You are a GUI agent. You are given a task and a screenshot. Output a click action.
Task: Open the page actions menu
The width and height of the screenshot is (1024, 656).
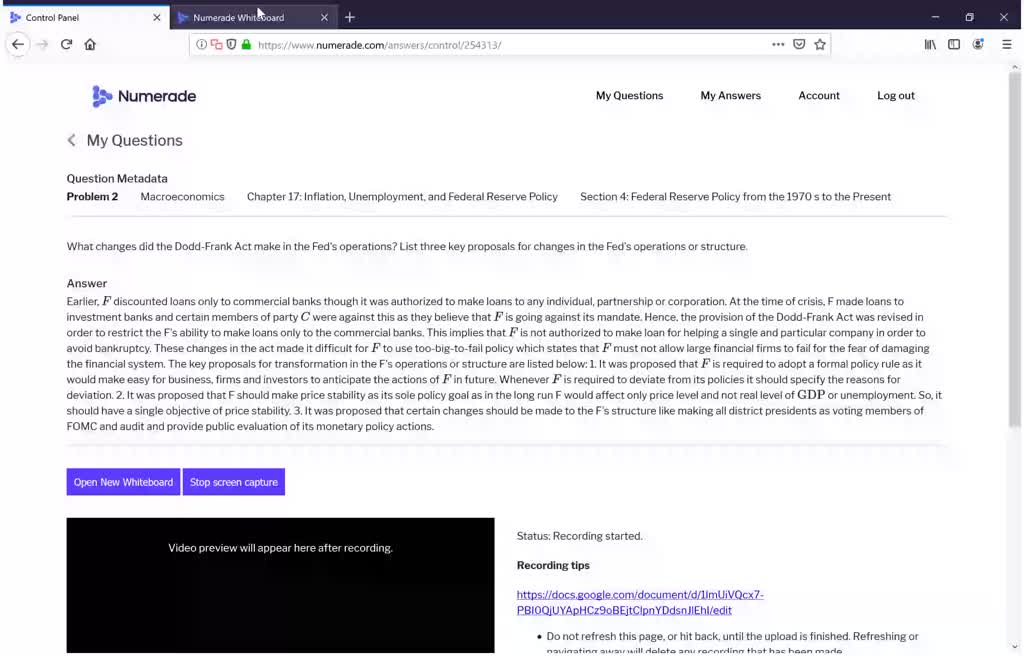point(779,44)
